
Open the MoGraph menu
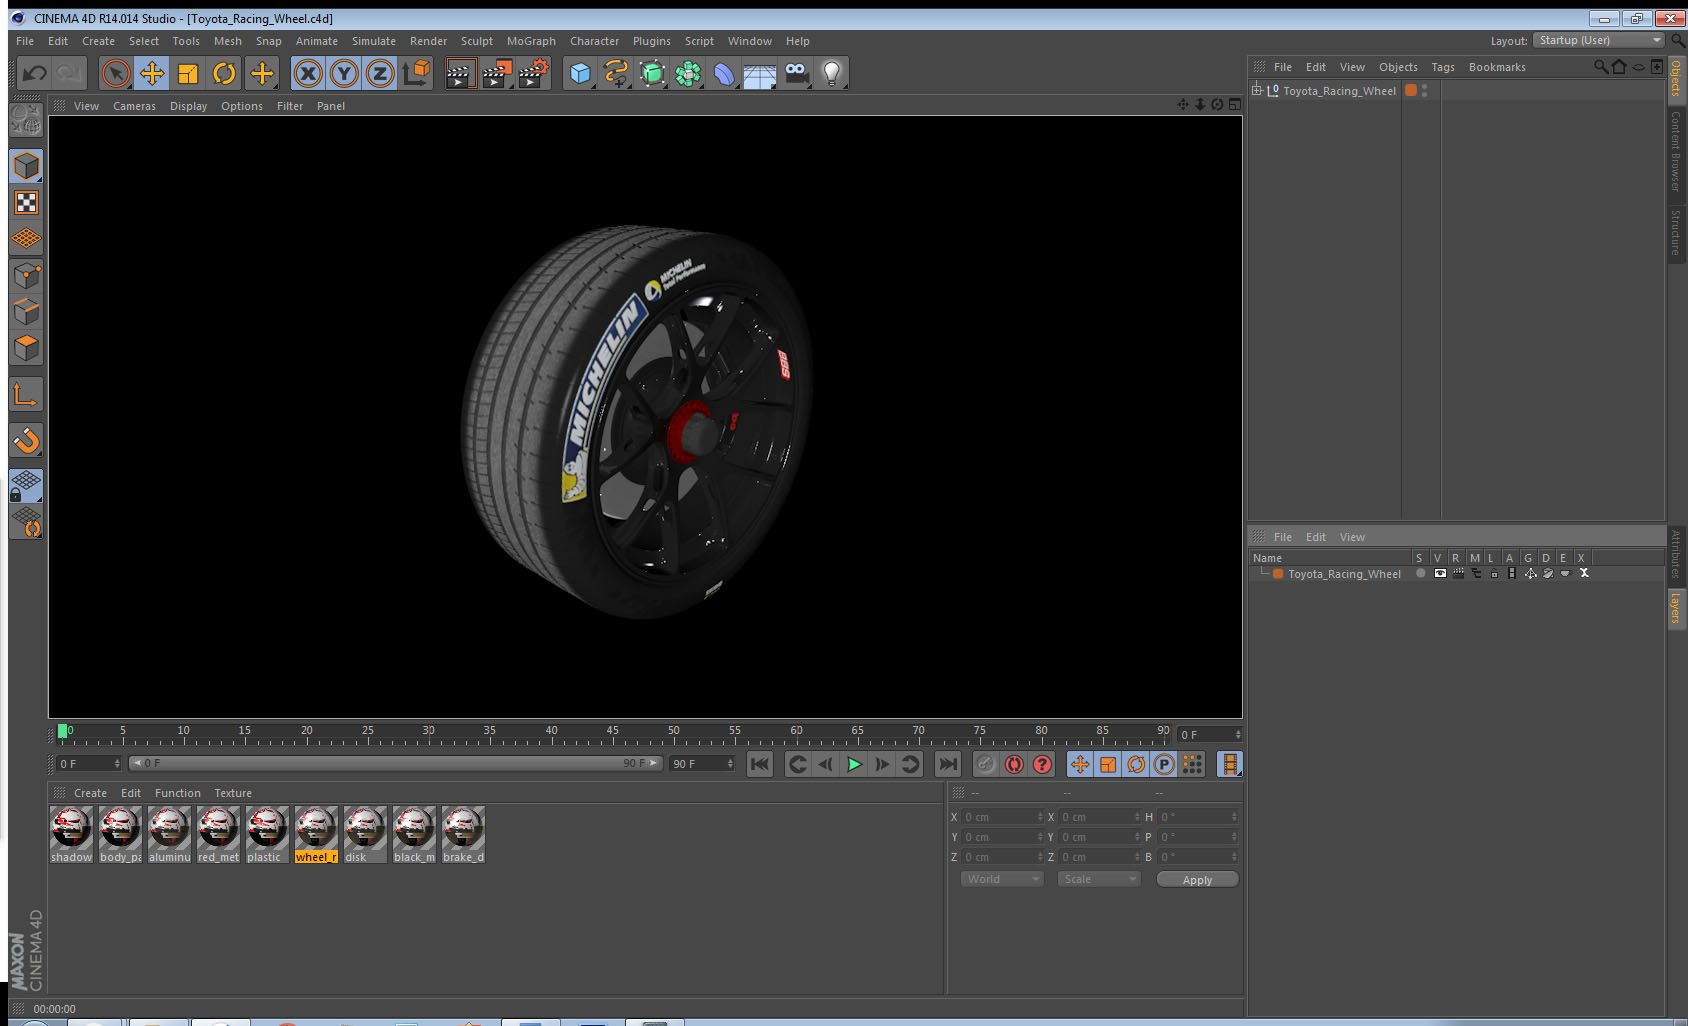tap(531, 41)
